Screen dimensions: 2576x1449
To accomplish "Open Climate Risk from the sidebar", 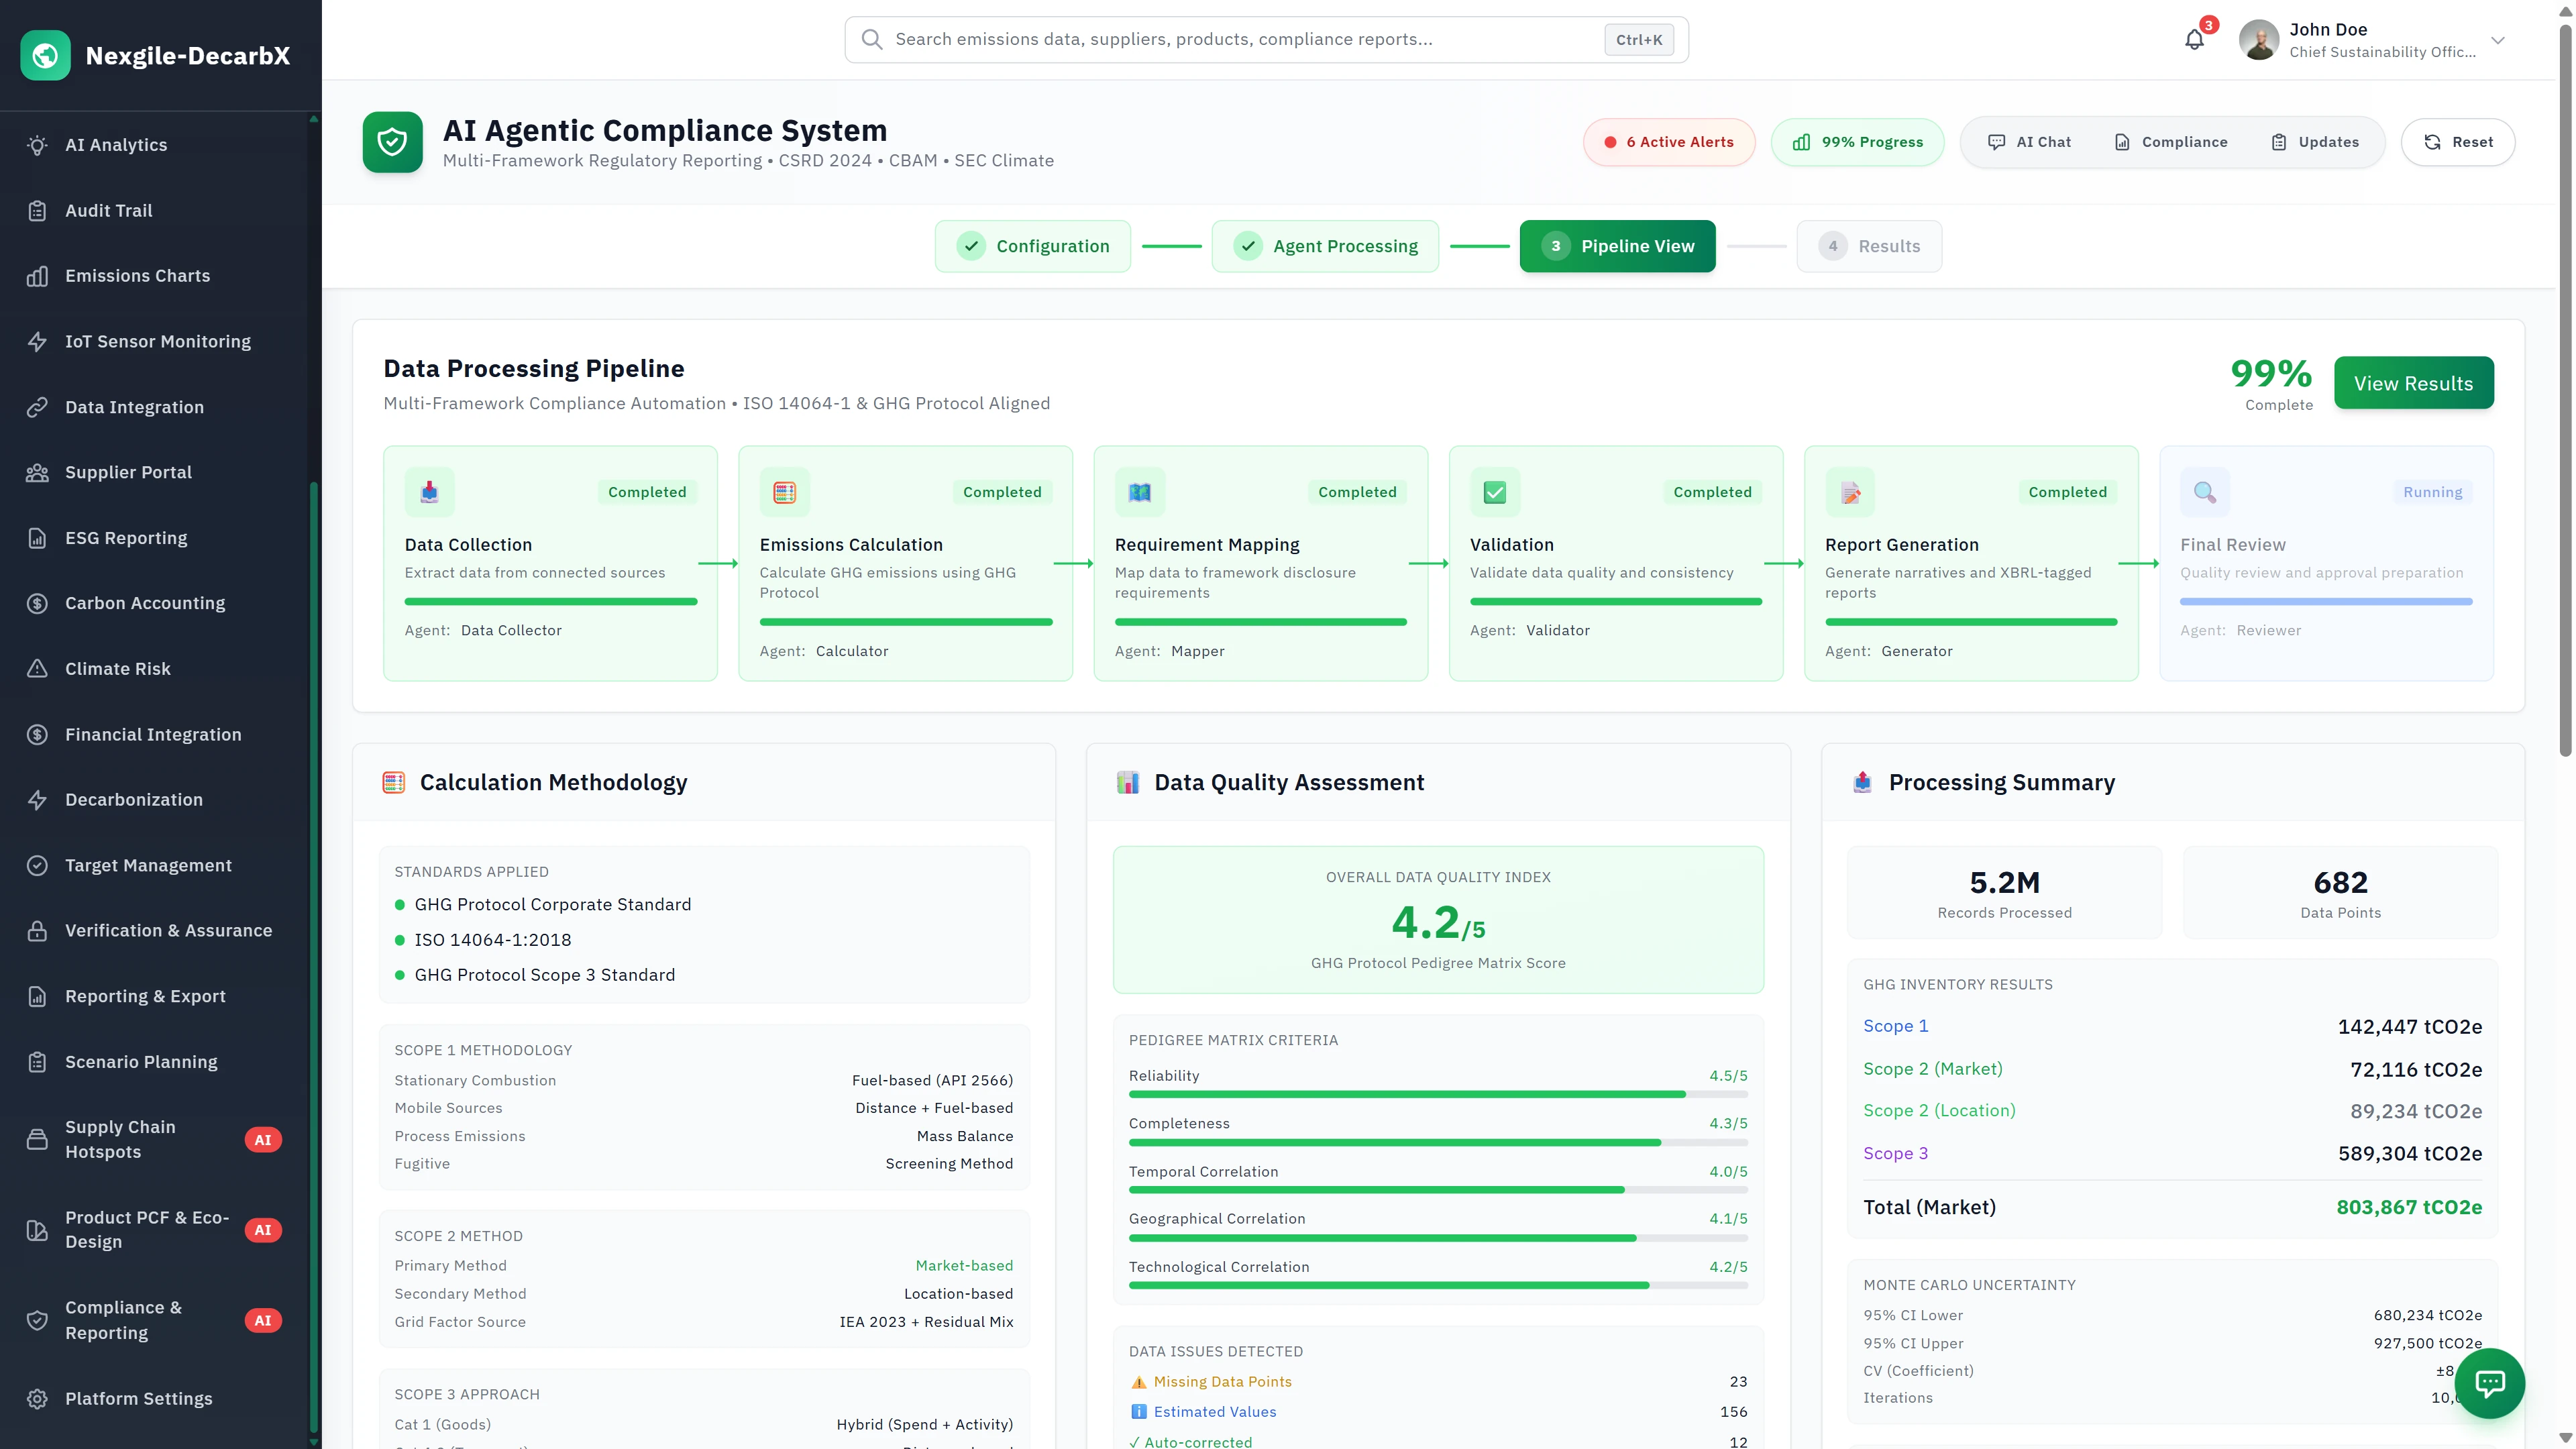I will point(117,668).
